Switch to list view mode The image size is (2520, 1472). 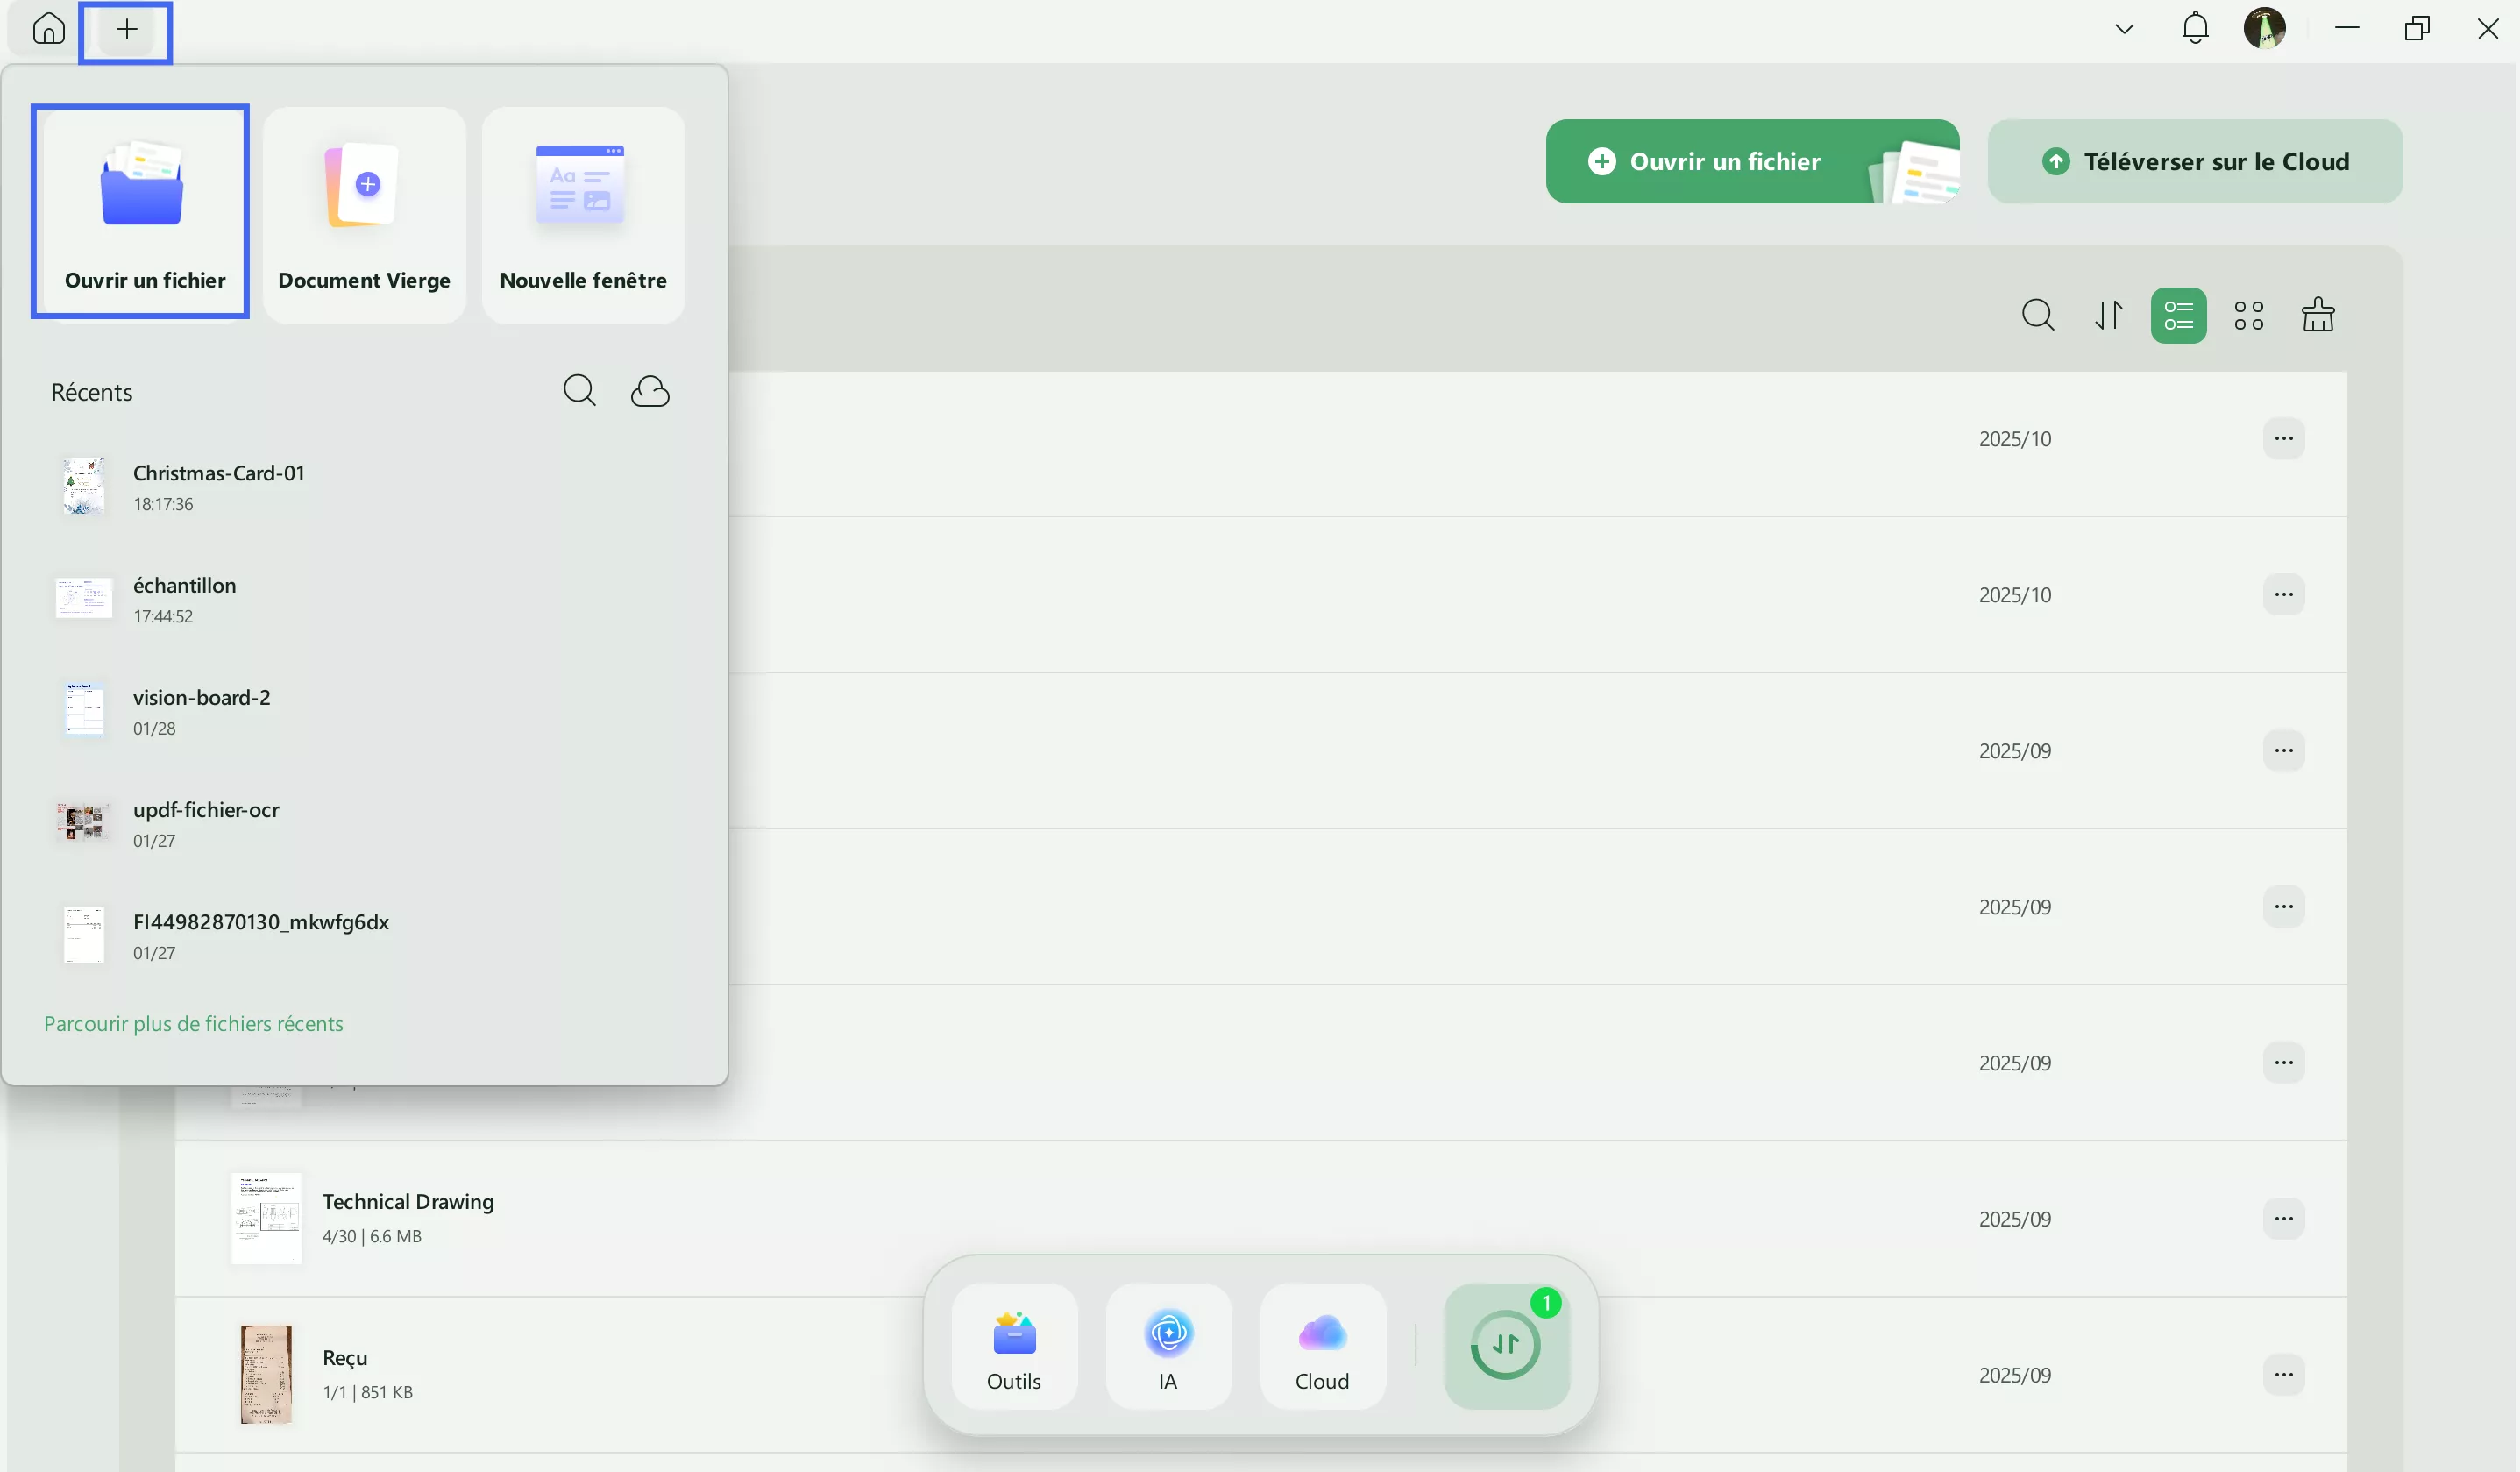2178,315
